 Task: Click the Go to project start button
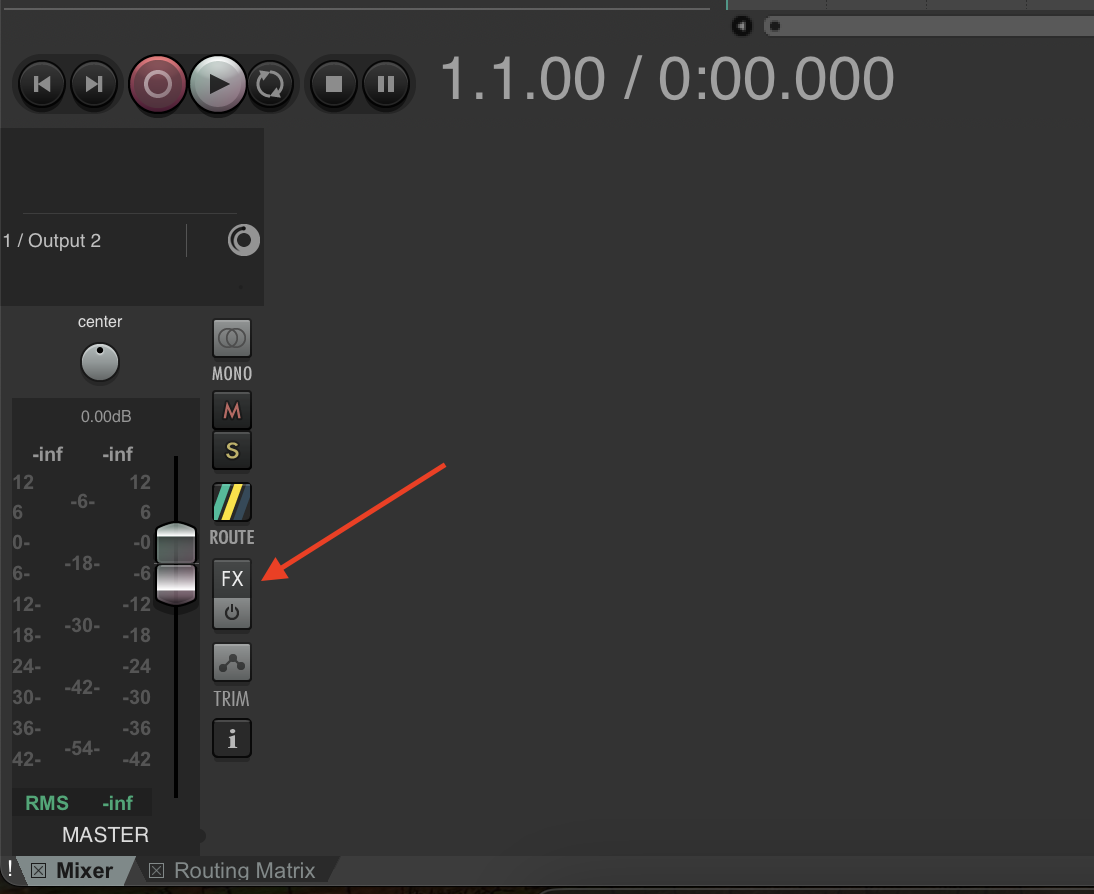42,84
